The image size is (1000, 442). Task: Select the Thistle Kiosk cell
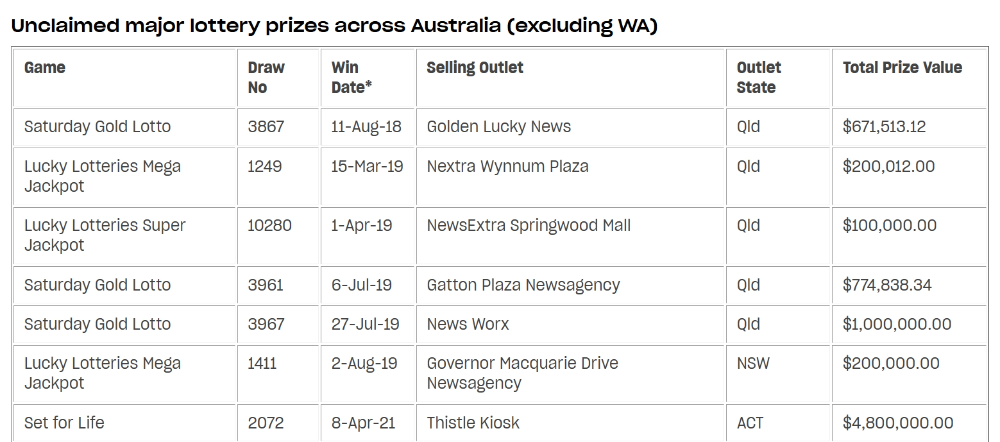[570, 423]
